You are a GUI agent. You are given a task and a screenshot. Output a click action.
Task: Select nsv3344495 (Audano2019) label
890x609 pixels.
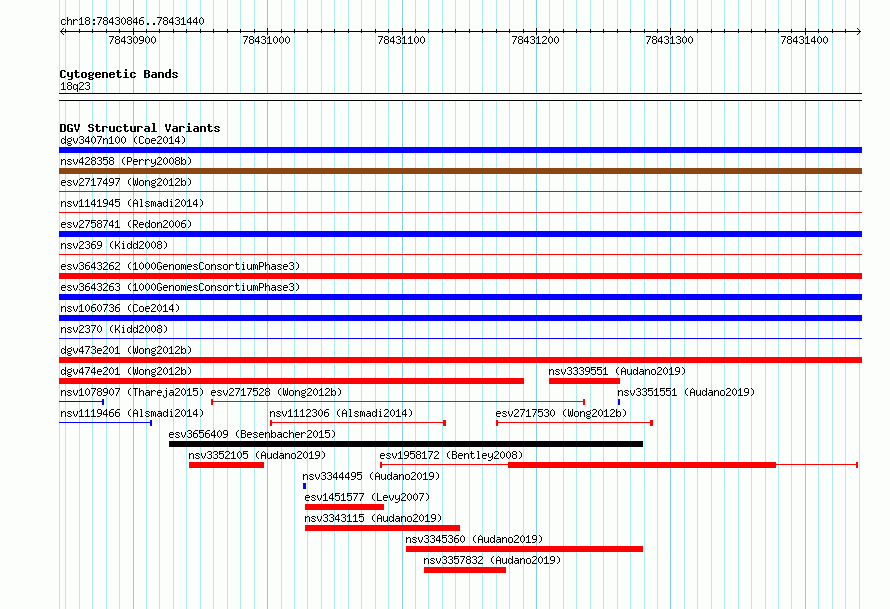(371, 476)
